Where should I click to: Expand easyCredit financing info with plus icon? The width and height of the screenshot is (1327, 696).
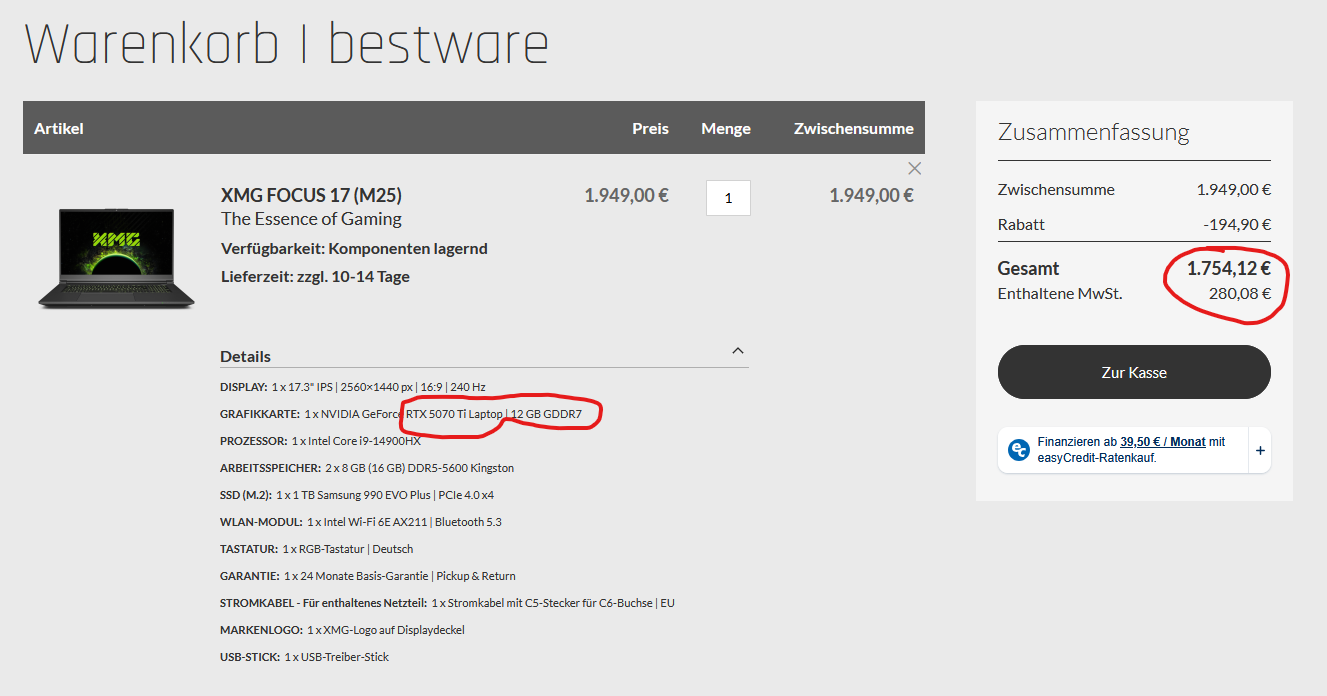1260,451
